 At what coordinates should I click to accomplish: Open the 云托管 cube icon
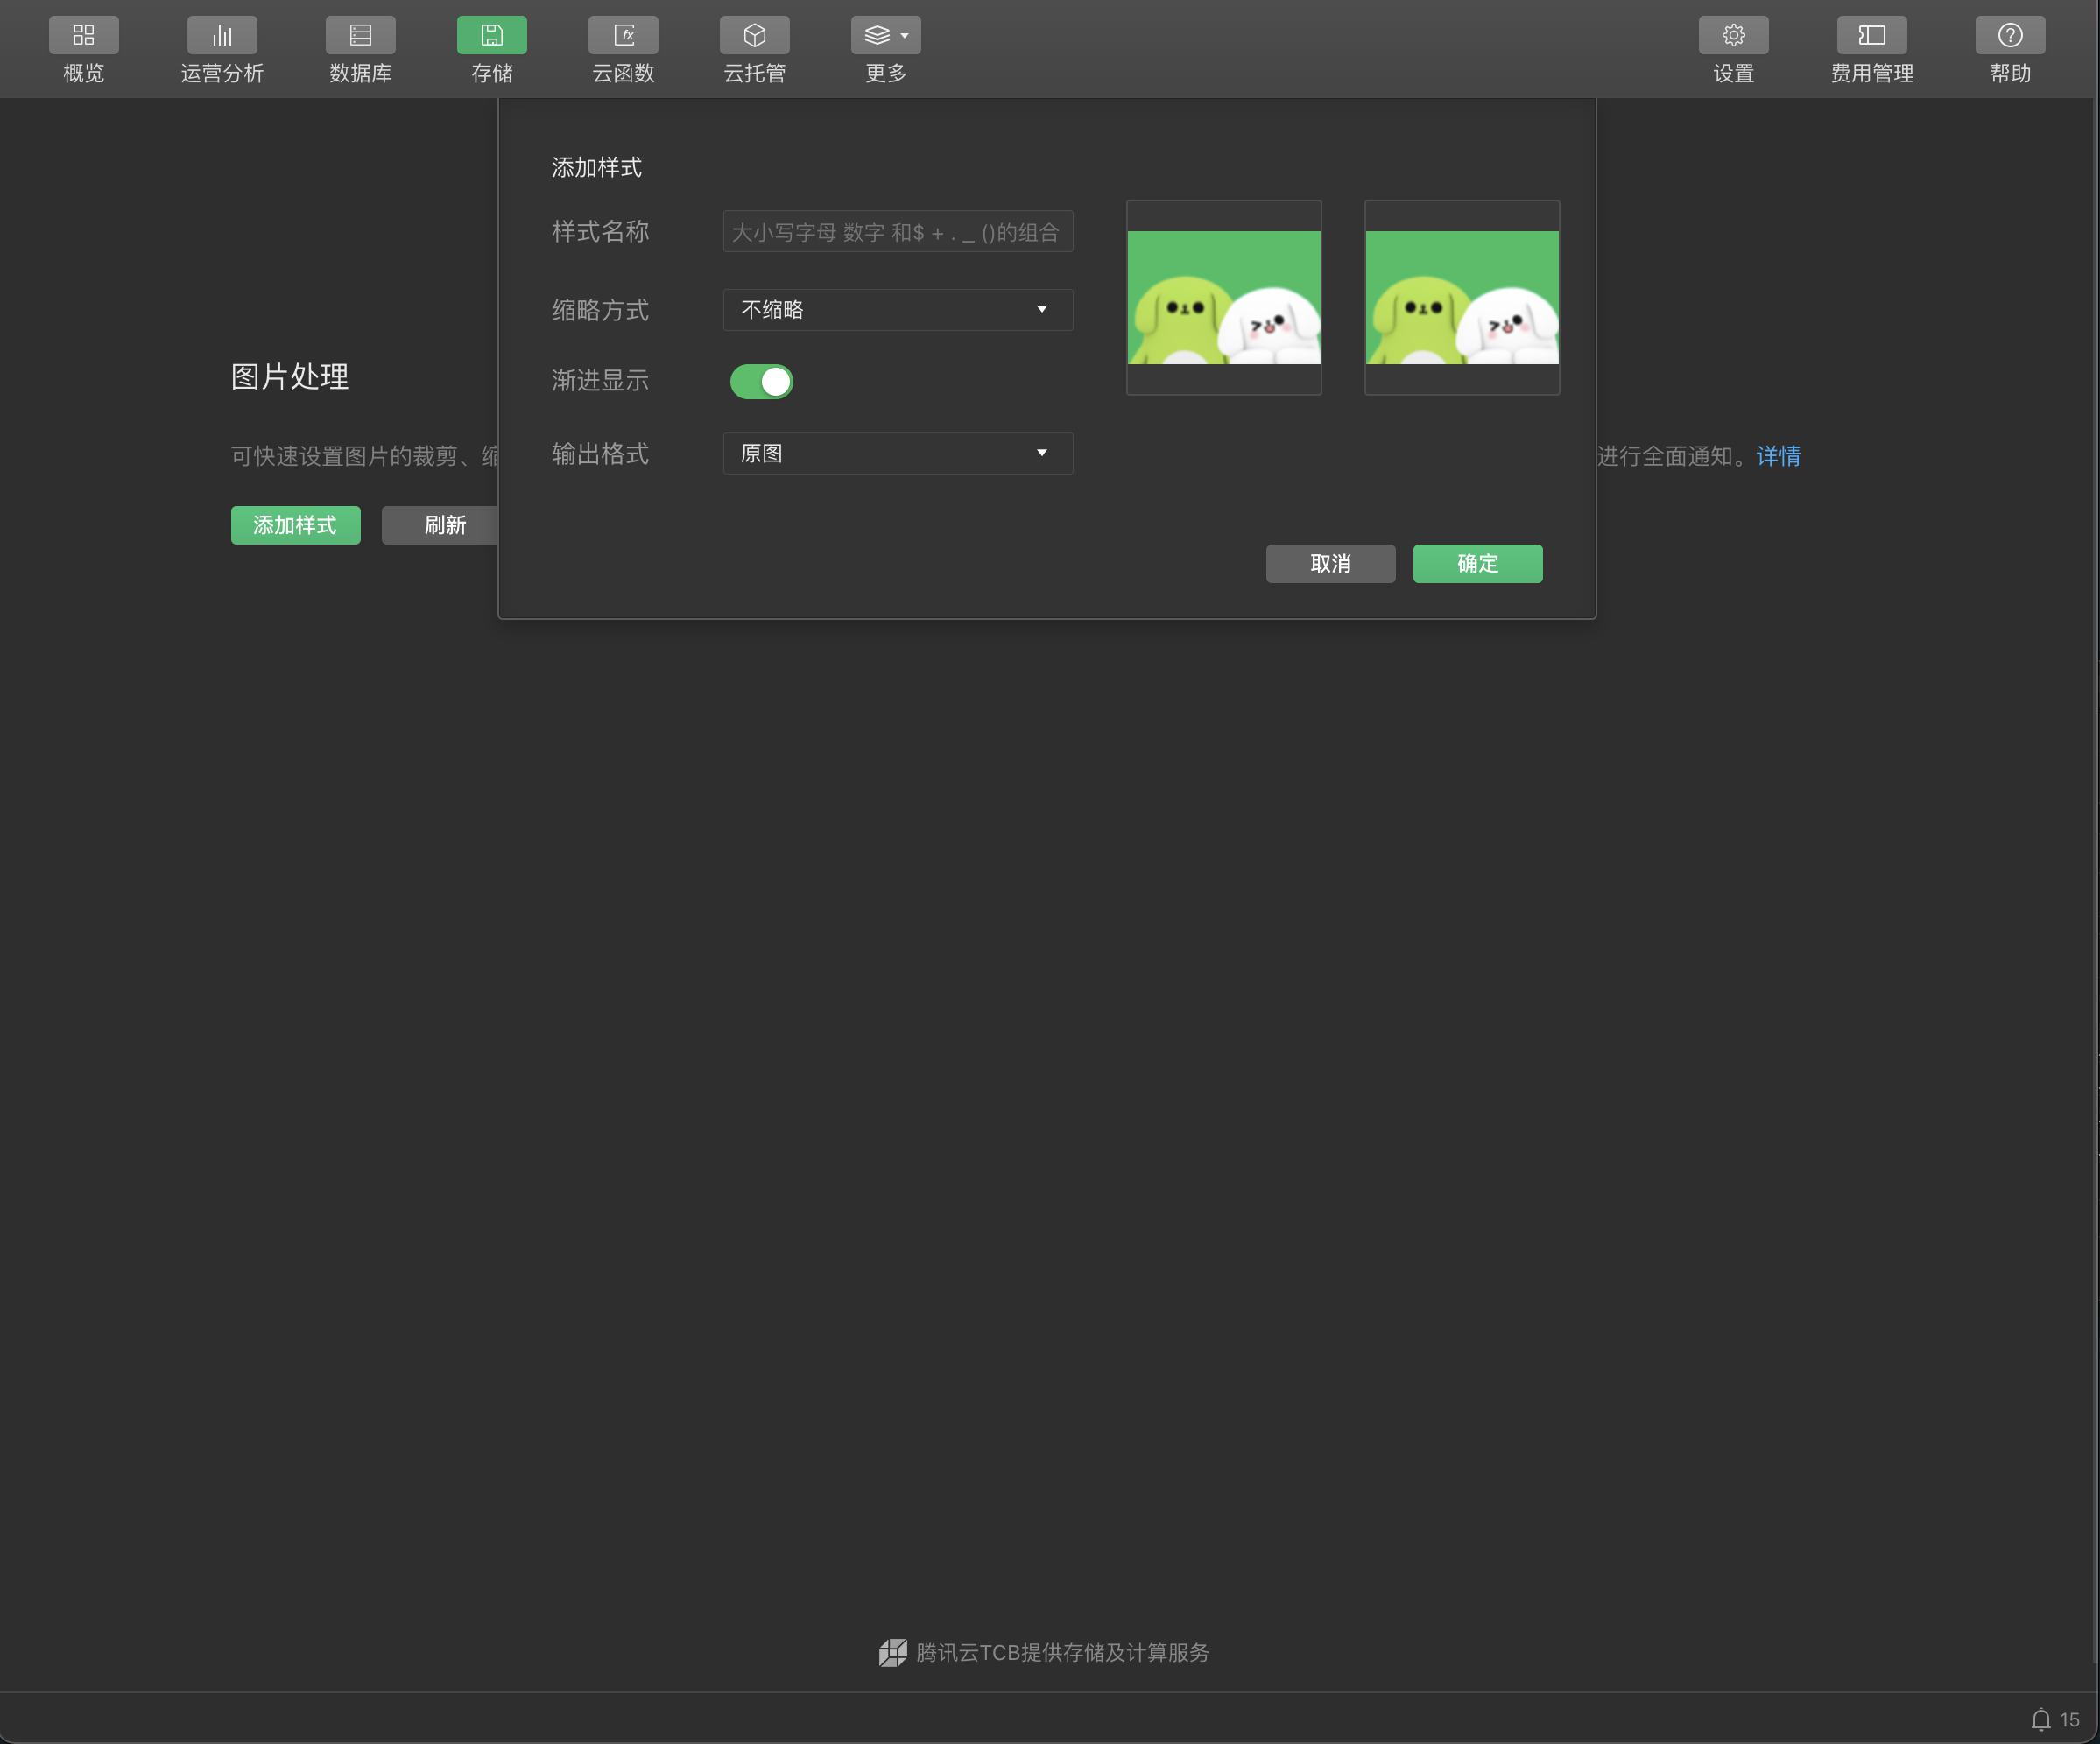point(754,36)
